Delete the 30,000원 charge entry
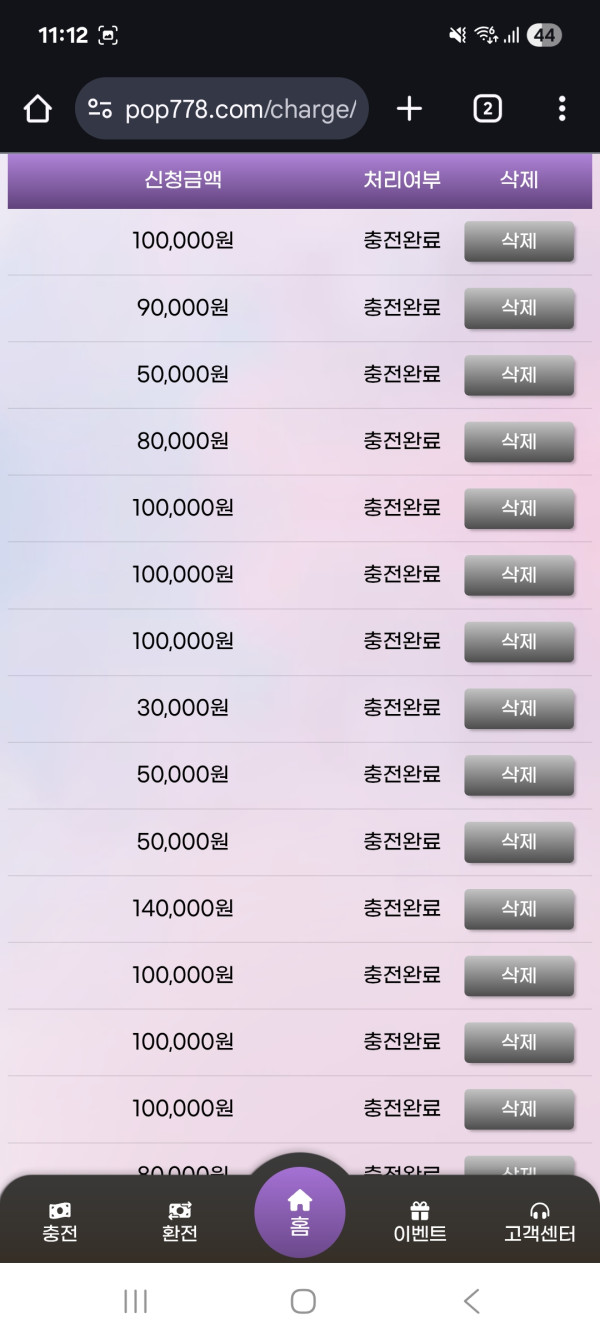 [x=519, y=708]
